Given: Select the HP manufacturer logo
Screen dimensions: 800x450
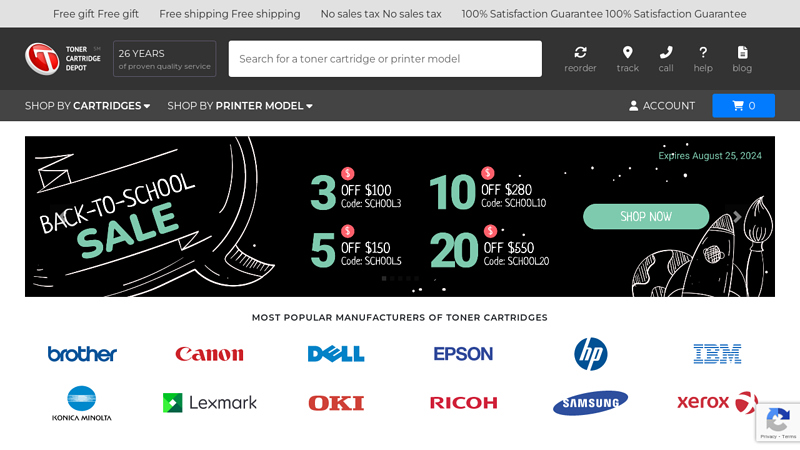Looking at the screenshot, I should coord(590,354).
